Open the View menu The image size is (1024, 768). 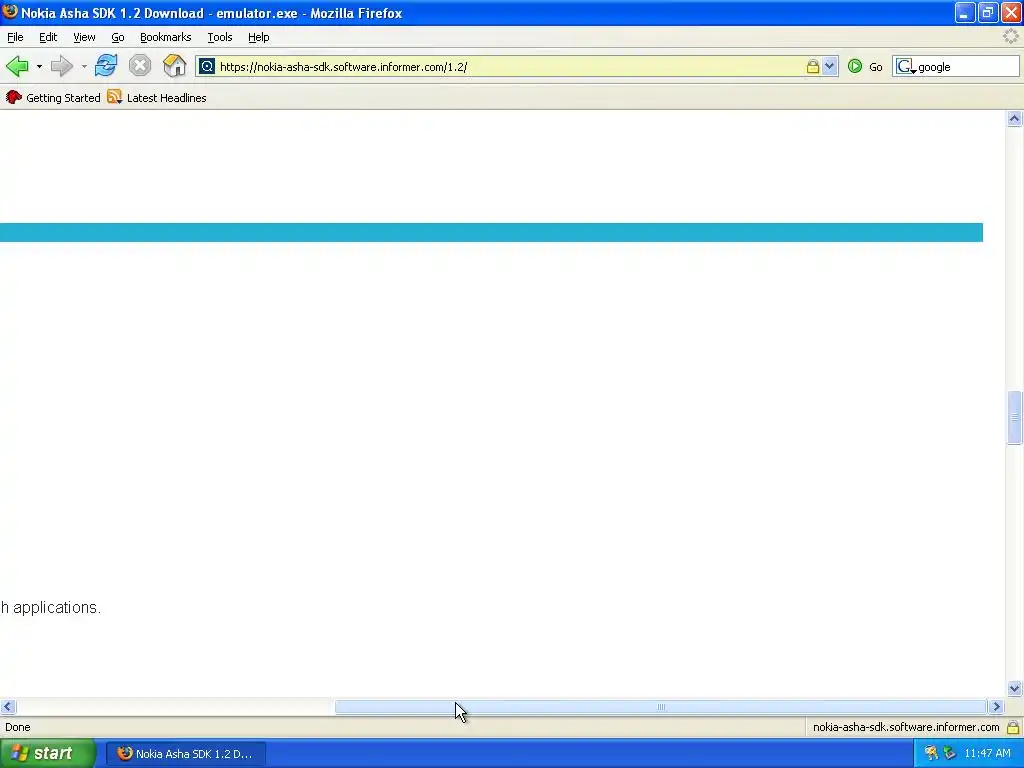[84, 37]
